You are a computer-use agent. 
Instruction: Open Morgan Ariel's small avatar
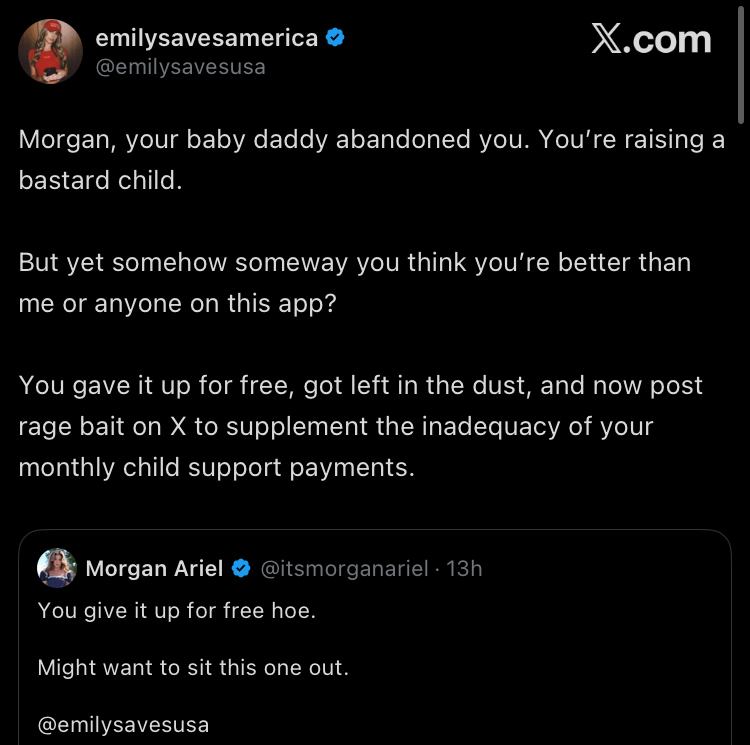57,568
